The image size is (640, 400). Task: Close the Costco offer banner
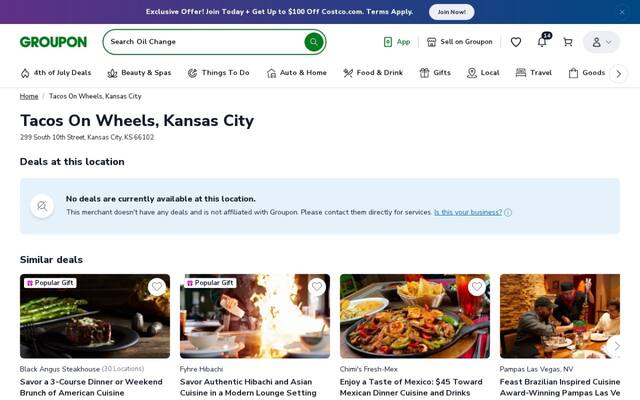click(x=622, y=12)
